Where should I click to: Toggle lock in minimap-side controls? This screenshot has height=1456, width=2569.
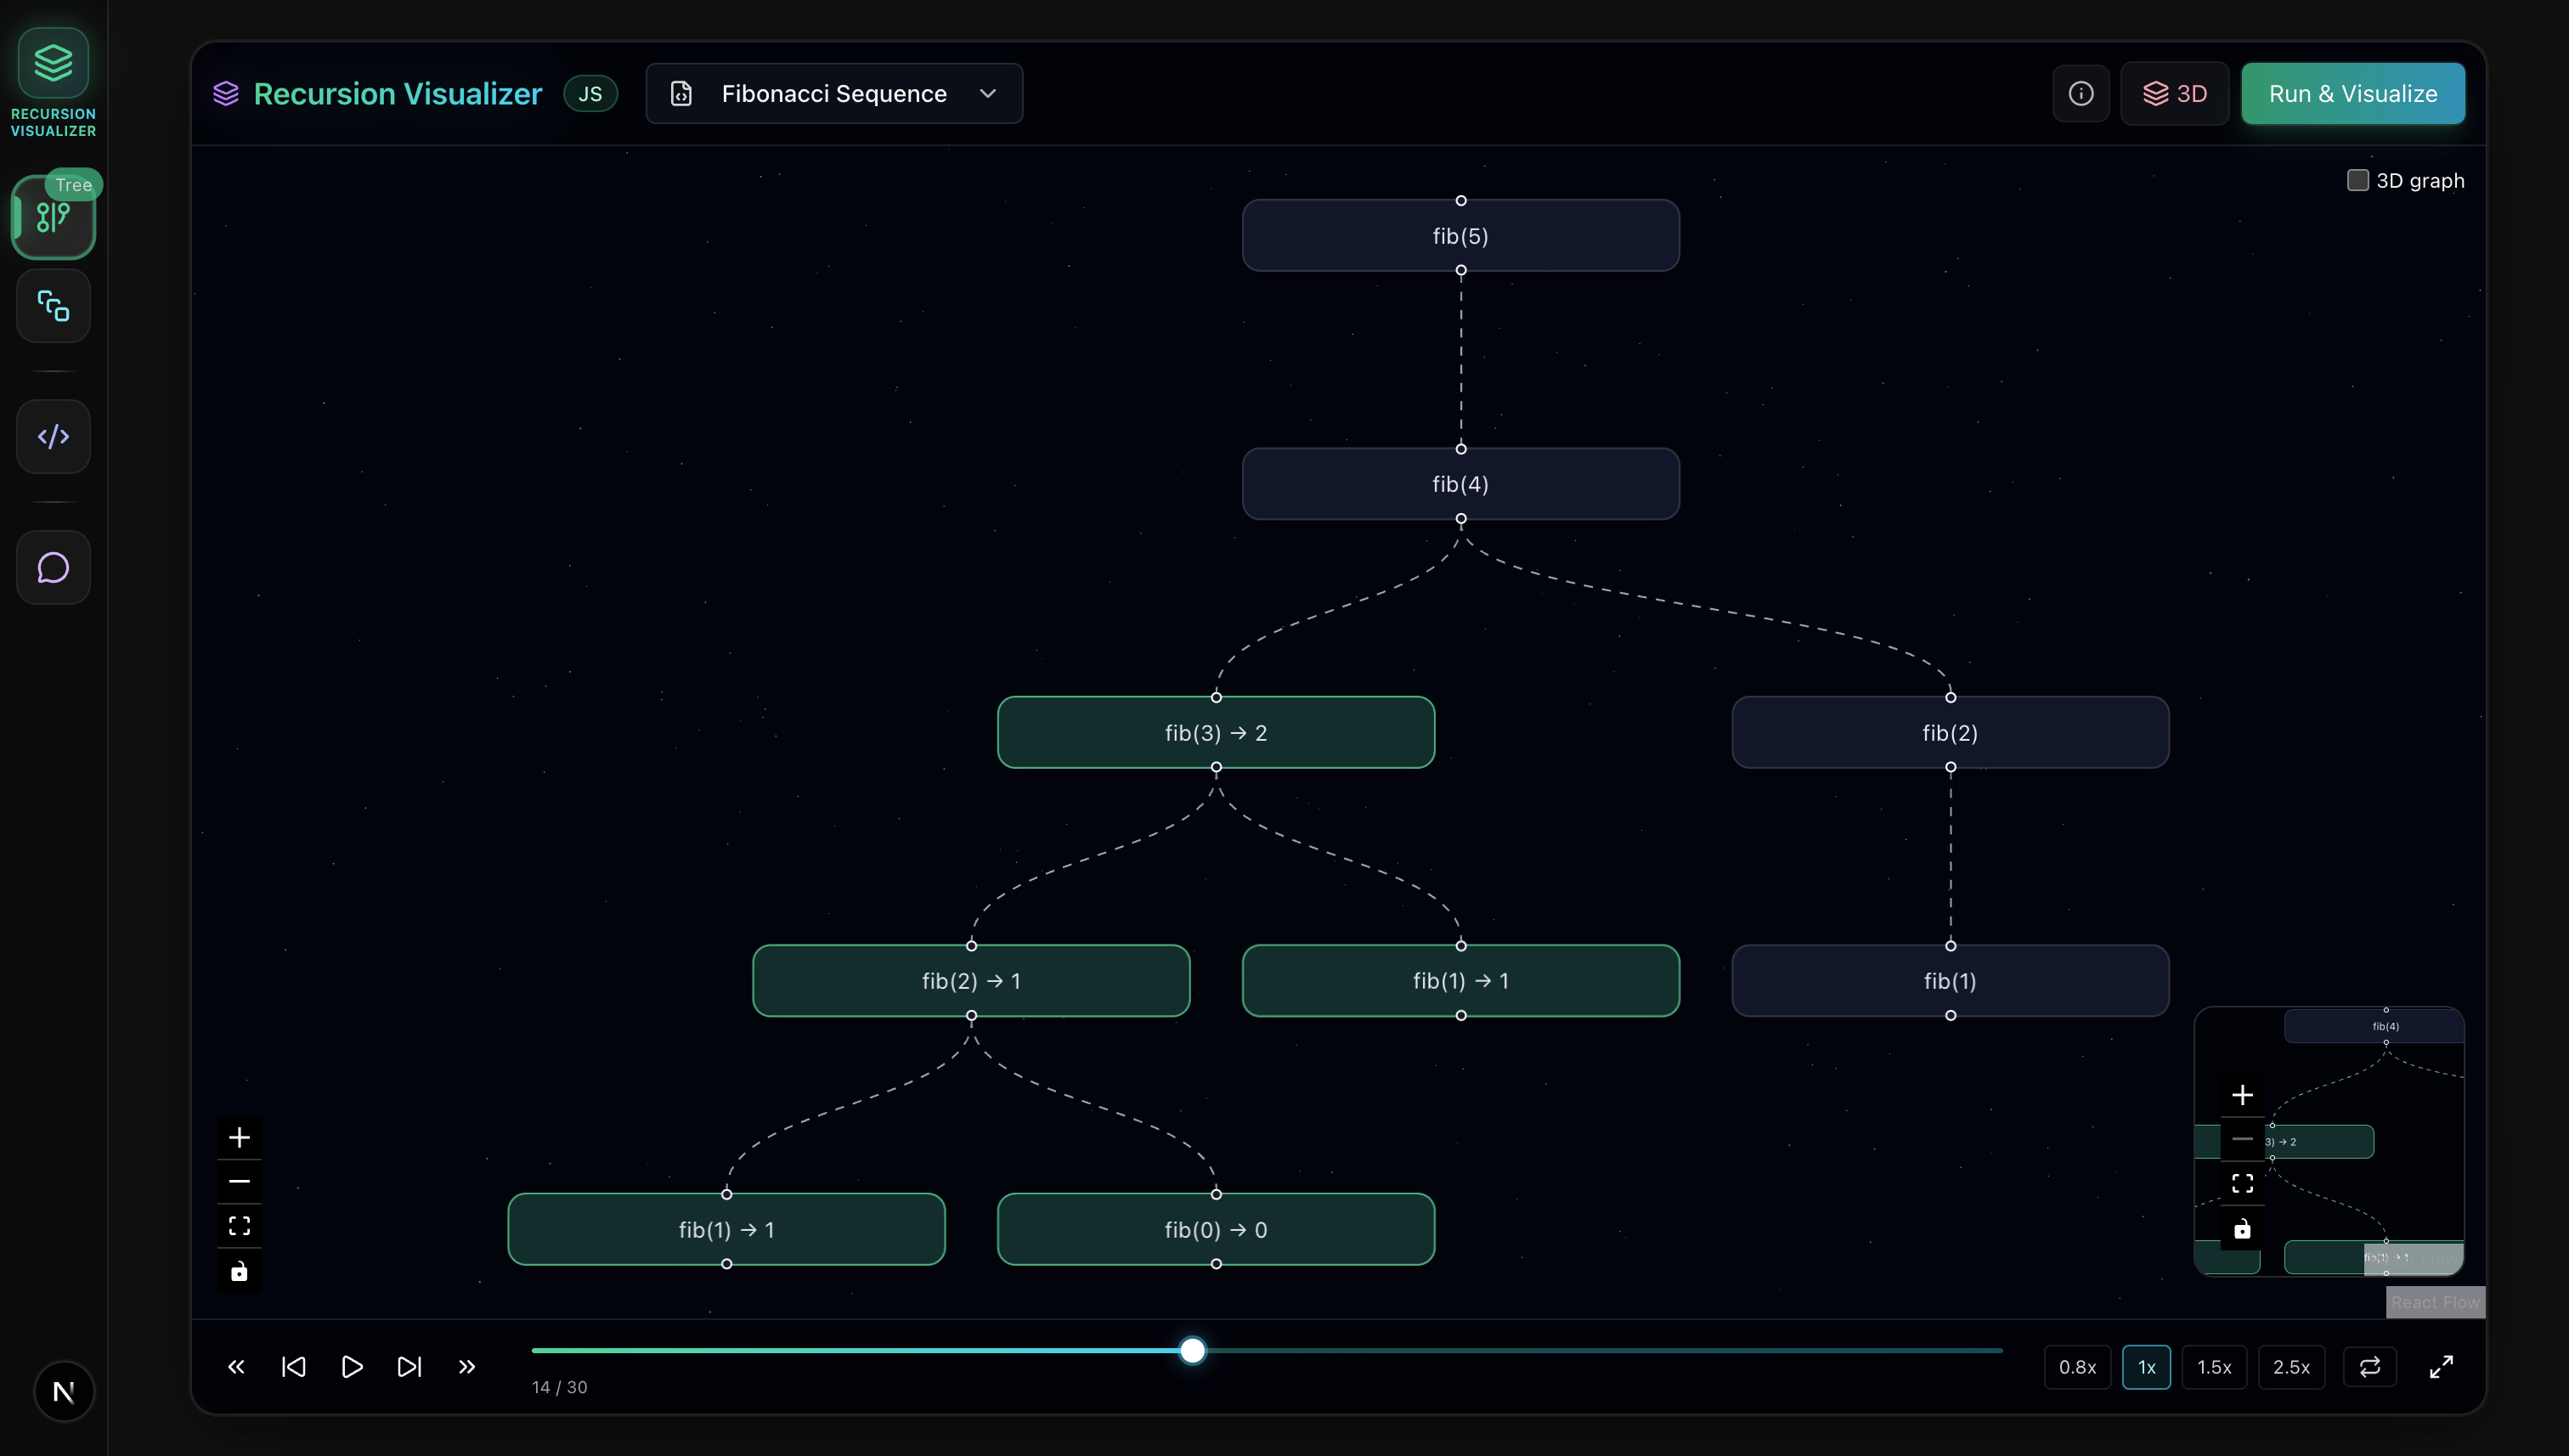point(2243,1229)
